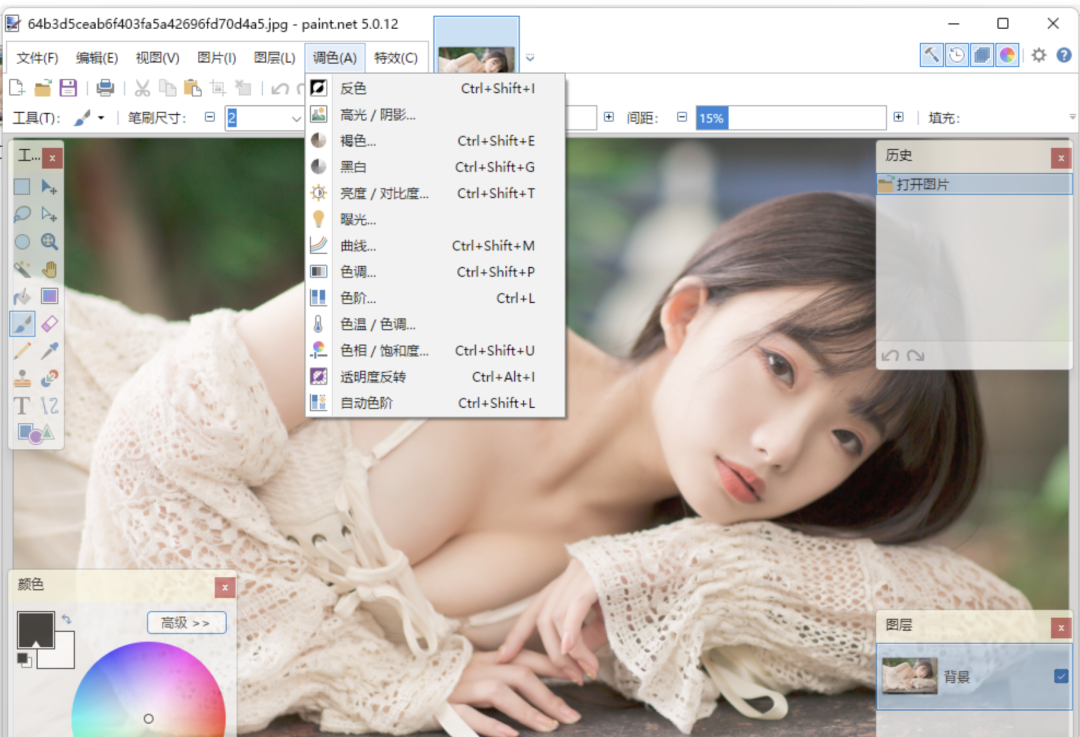The width and height of the screenshot is (1080, 737).
Task: Choose the Text tool
Action: pos(22,405)
